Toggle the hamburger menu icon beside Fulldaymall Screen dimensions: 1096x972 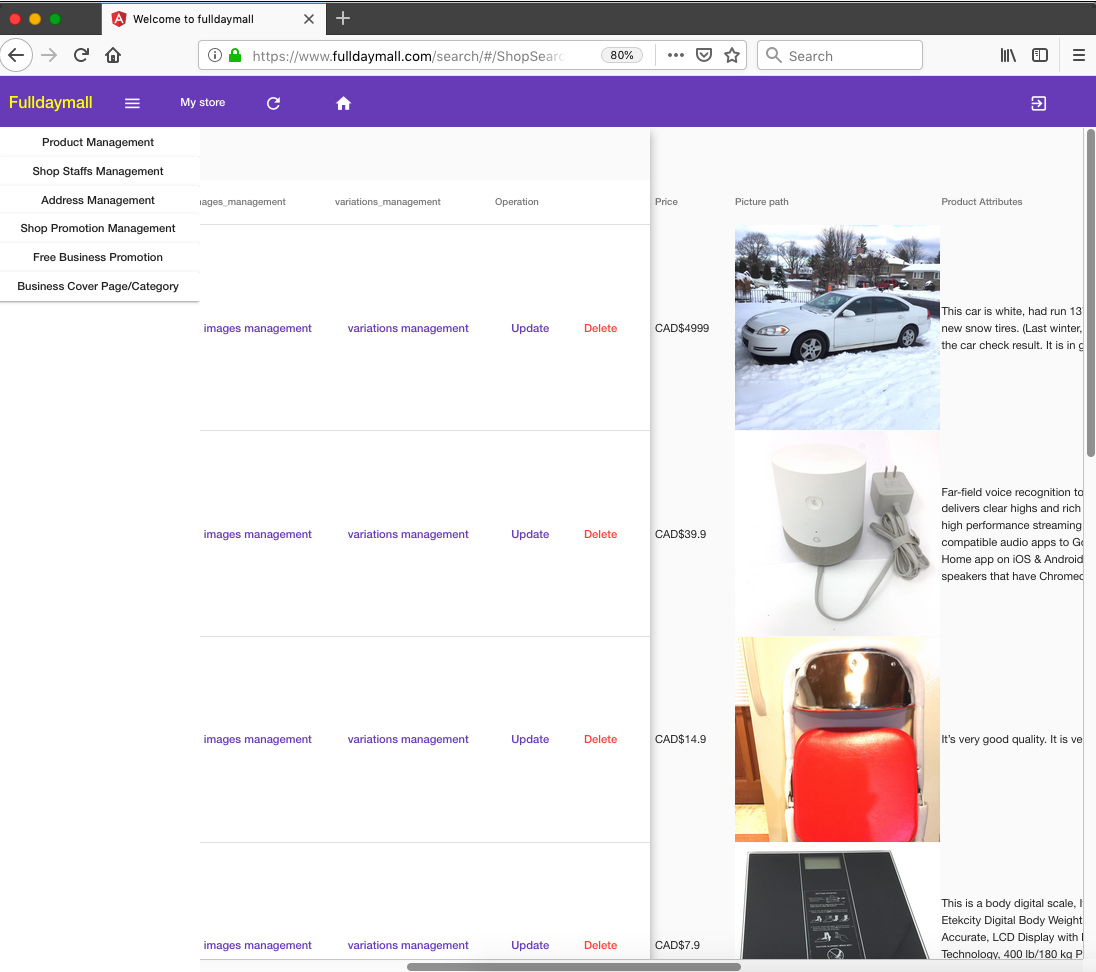pyautogui.click(x=132, y=103)
